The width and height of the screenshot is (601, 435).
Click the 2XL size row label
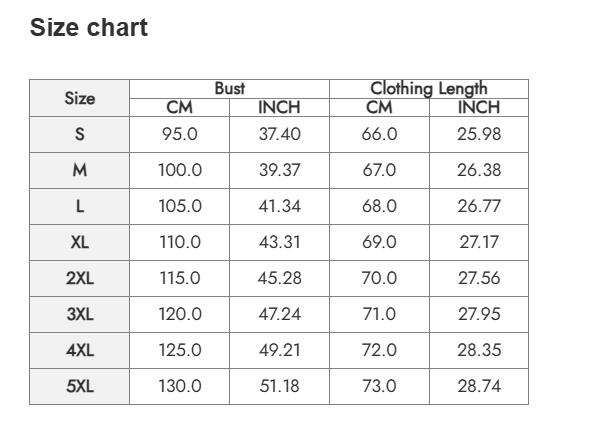click(80, 278)
